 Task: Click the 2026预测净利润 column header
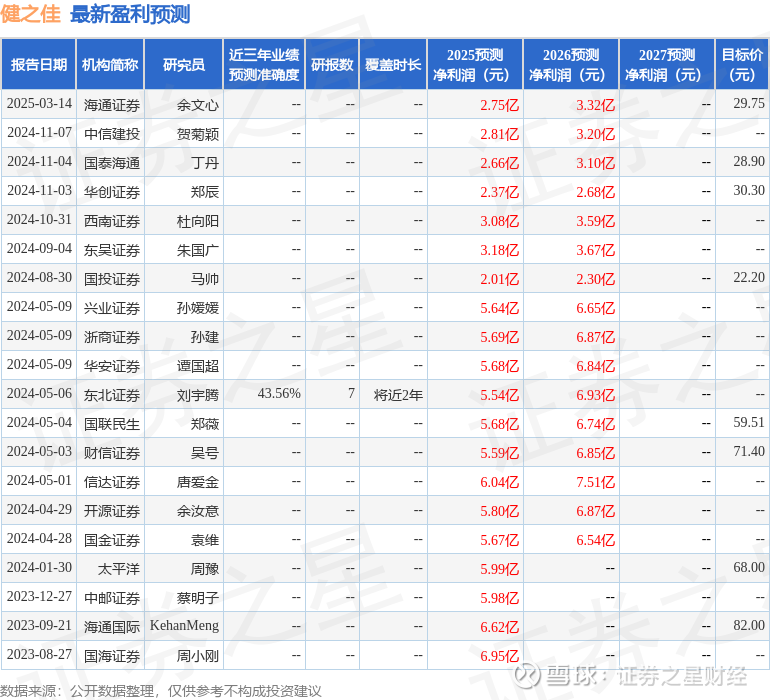tap(571, 64)
